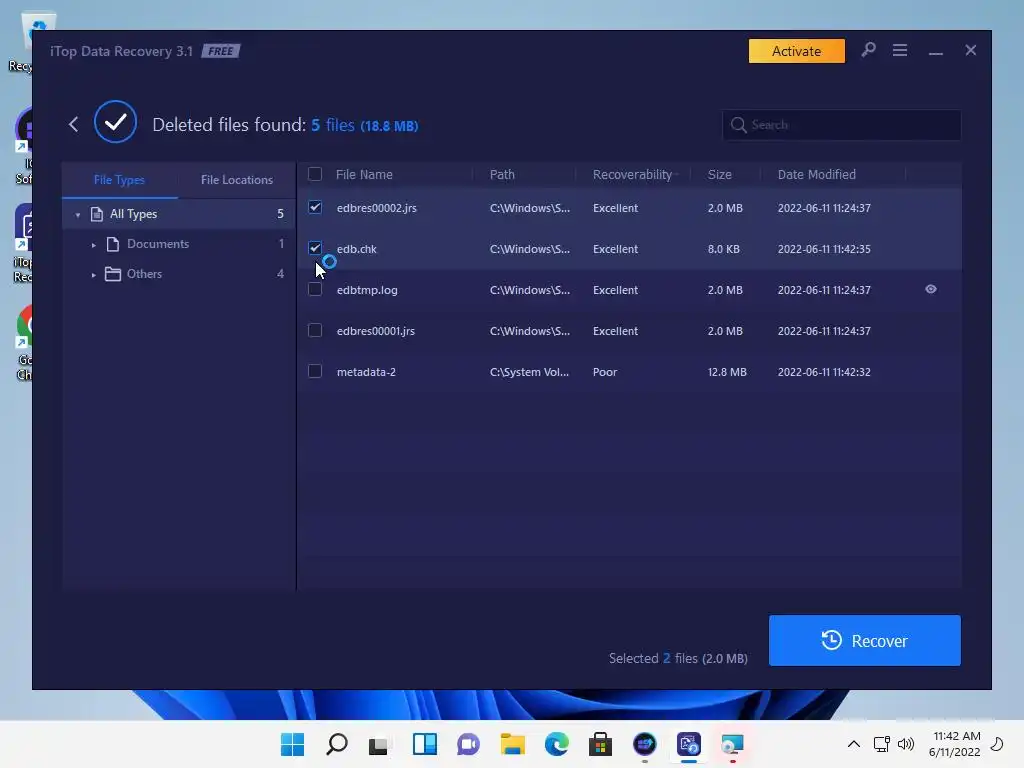Click the eye preview icon for edbtmp.log
This screenshot has height=768, width=1024.
[x=931, y=289]
